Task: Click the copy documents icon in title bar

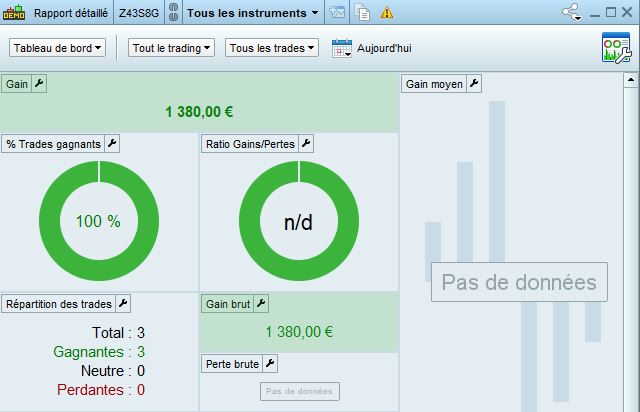Action: [x=362, y=13]
